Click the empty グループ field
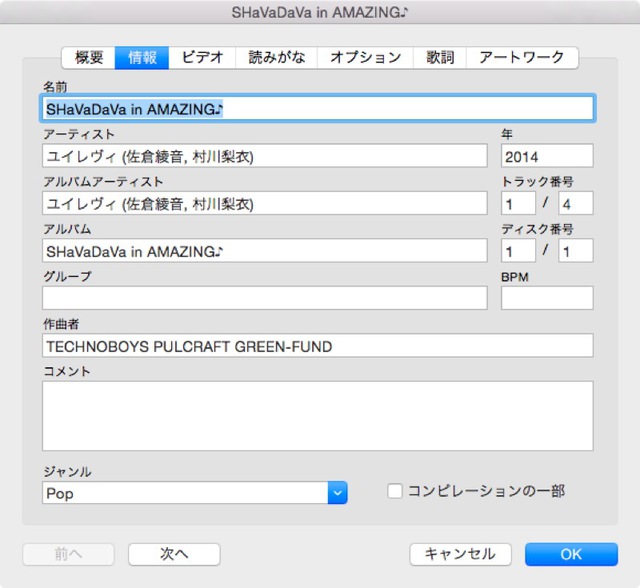Screen dimensions: 640x588 pyautogui.click(x=264, y=298)
